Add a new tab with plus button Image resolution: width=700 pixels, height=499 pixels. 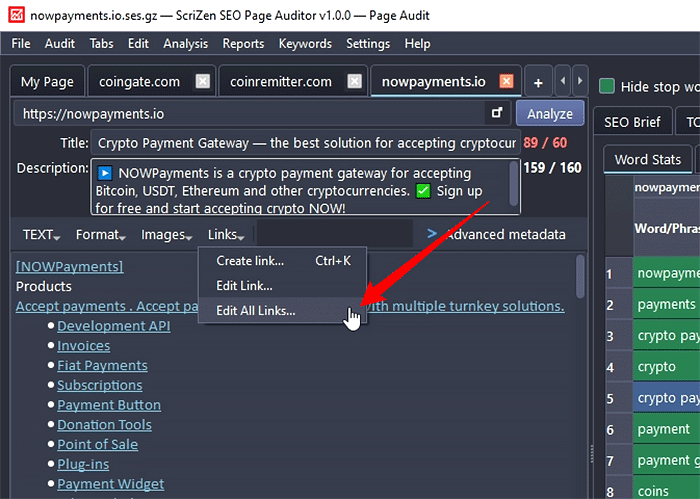pos(537,82)
